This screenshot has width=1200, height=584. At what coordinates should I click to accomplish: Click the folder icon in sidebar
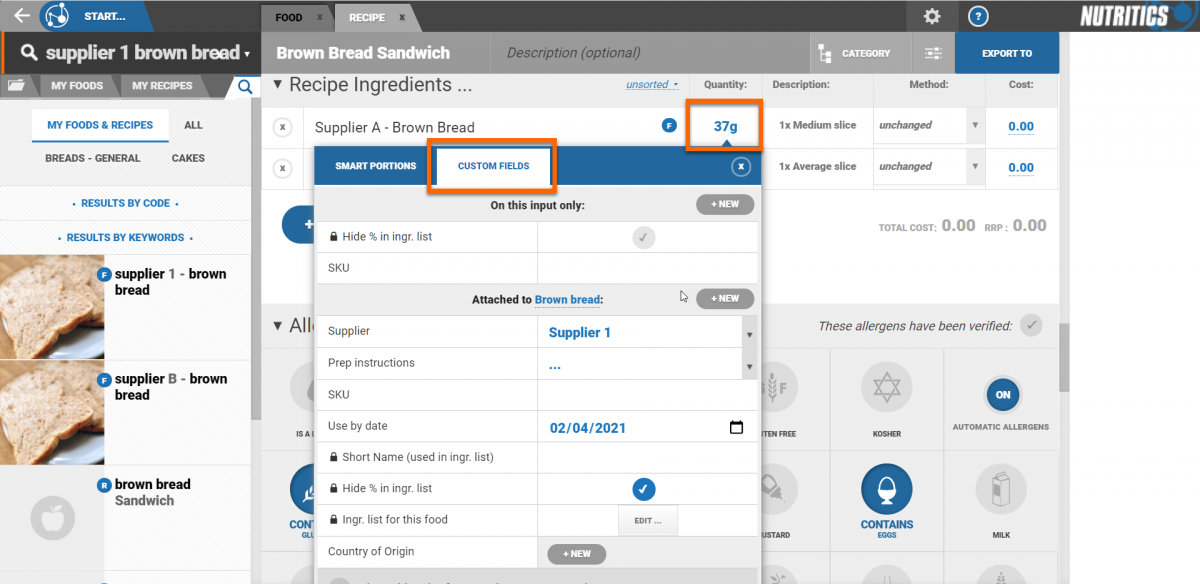pyautogui.click(x=16, y=86)
